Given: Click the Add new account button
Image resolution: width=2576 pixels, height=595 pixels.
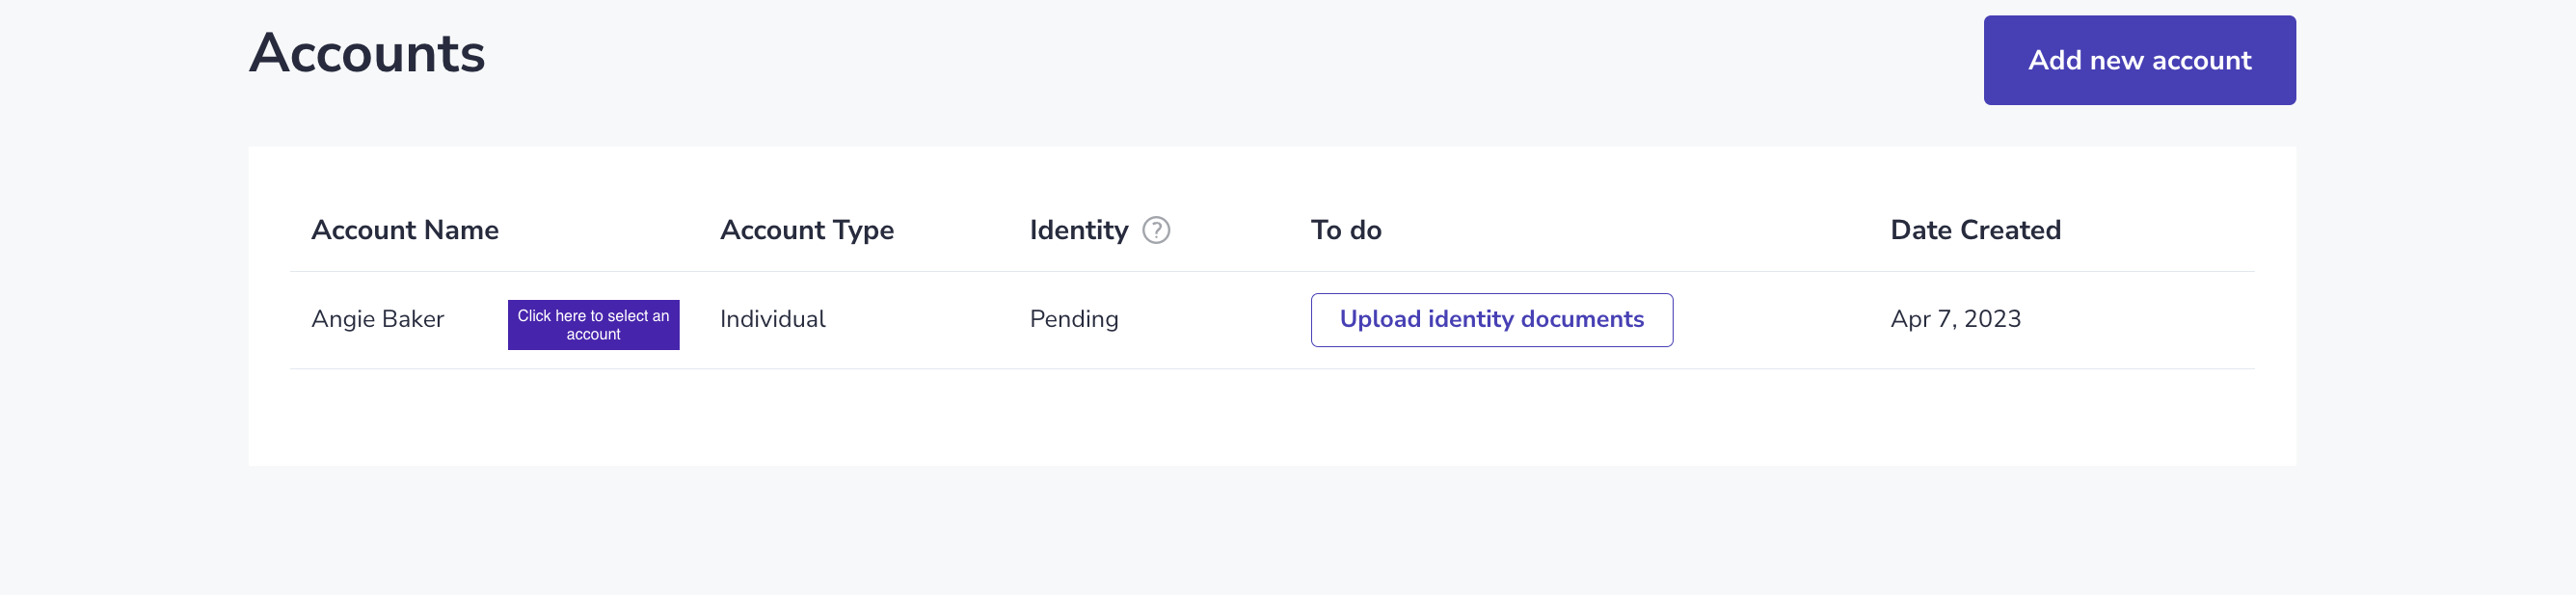Looking at the screenshot, I should tap(2139, 60).
